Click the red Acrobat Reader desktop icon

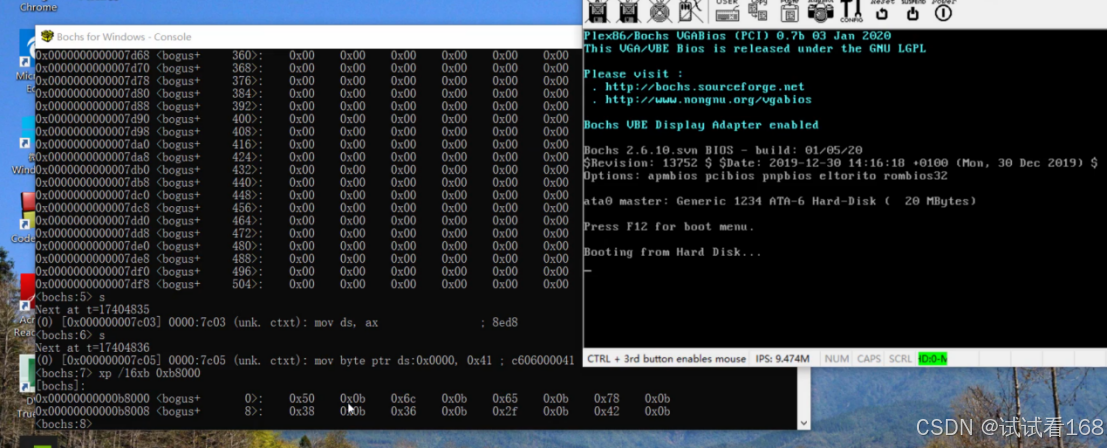(28, 292)
